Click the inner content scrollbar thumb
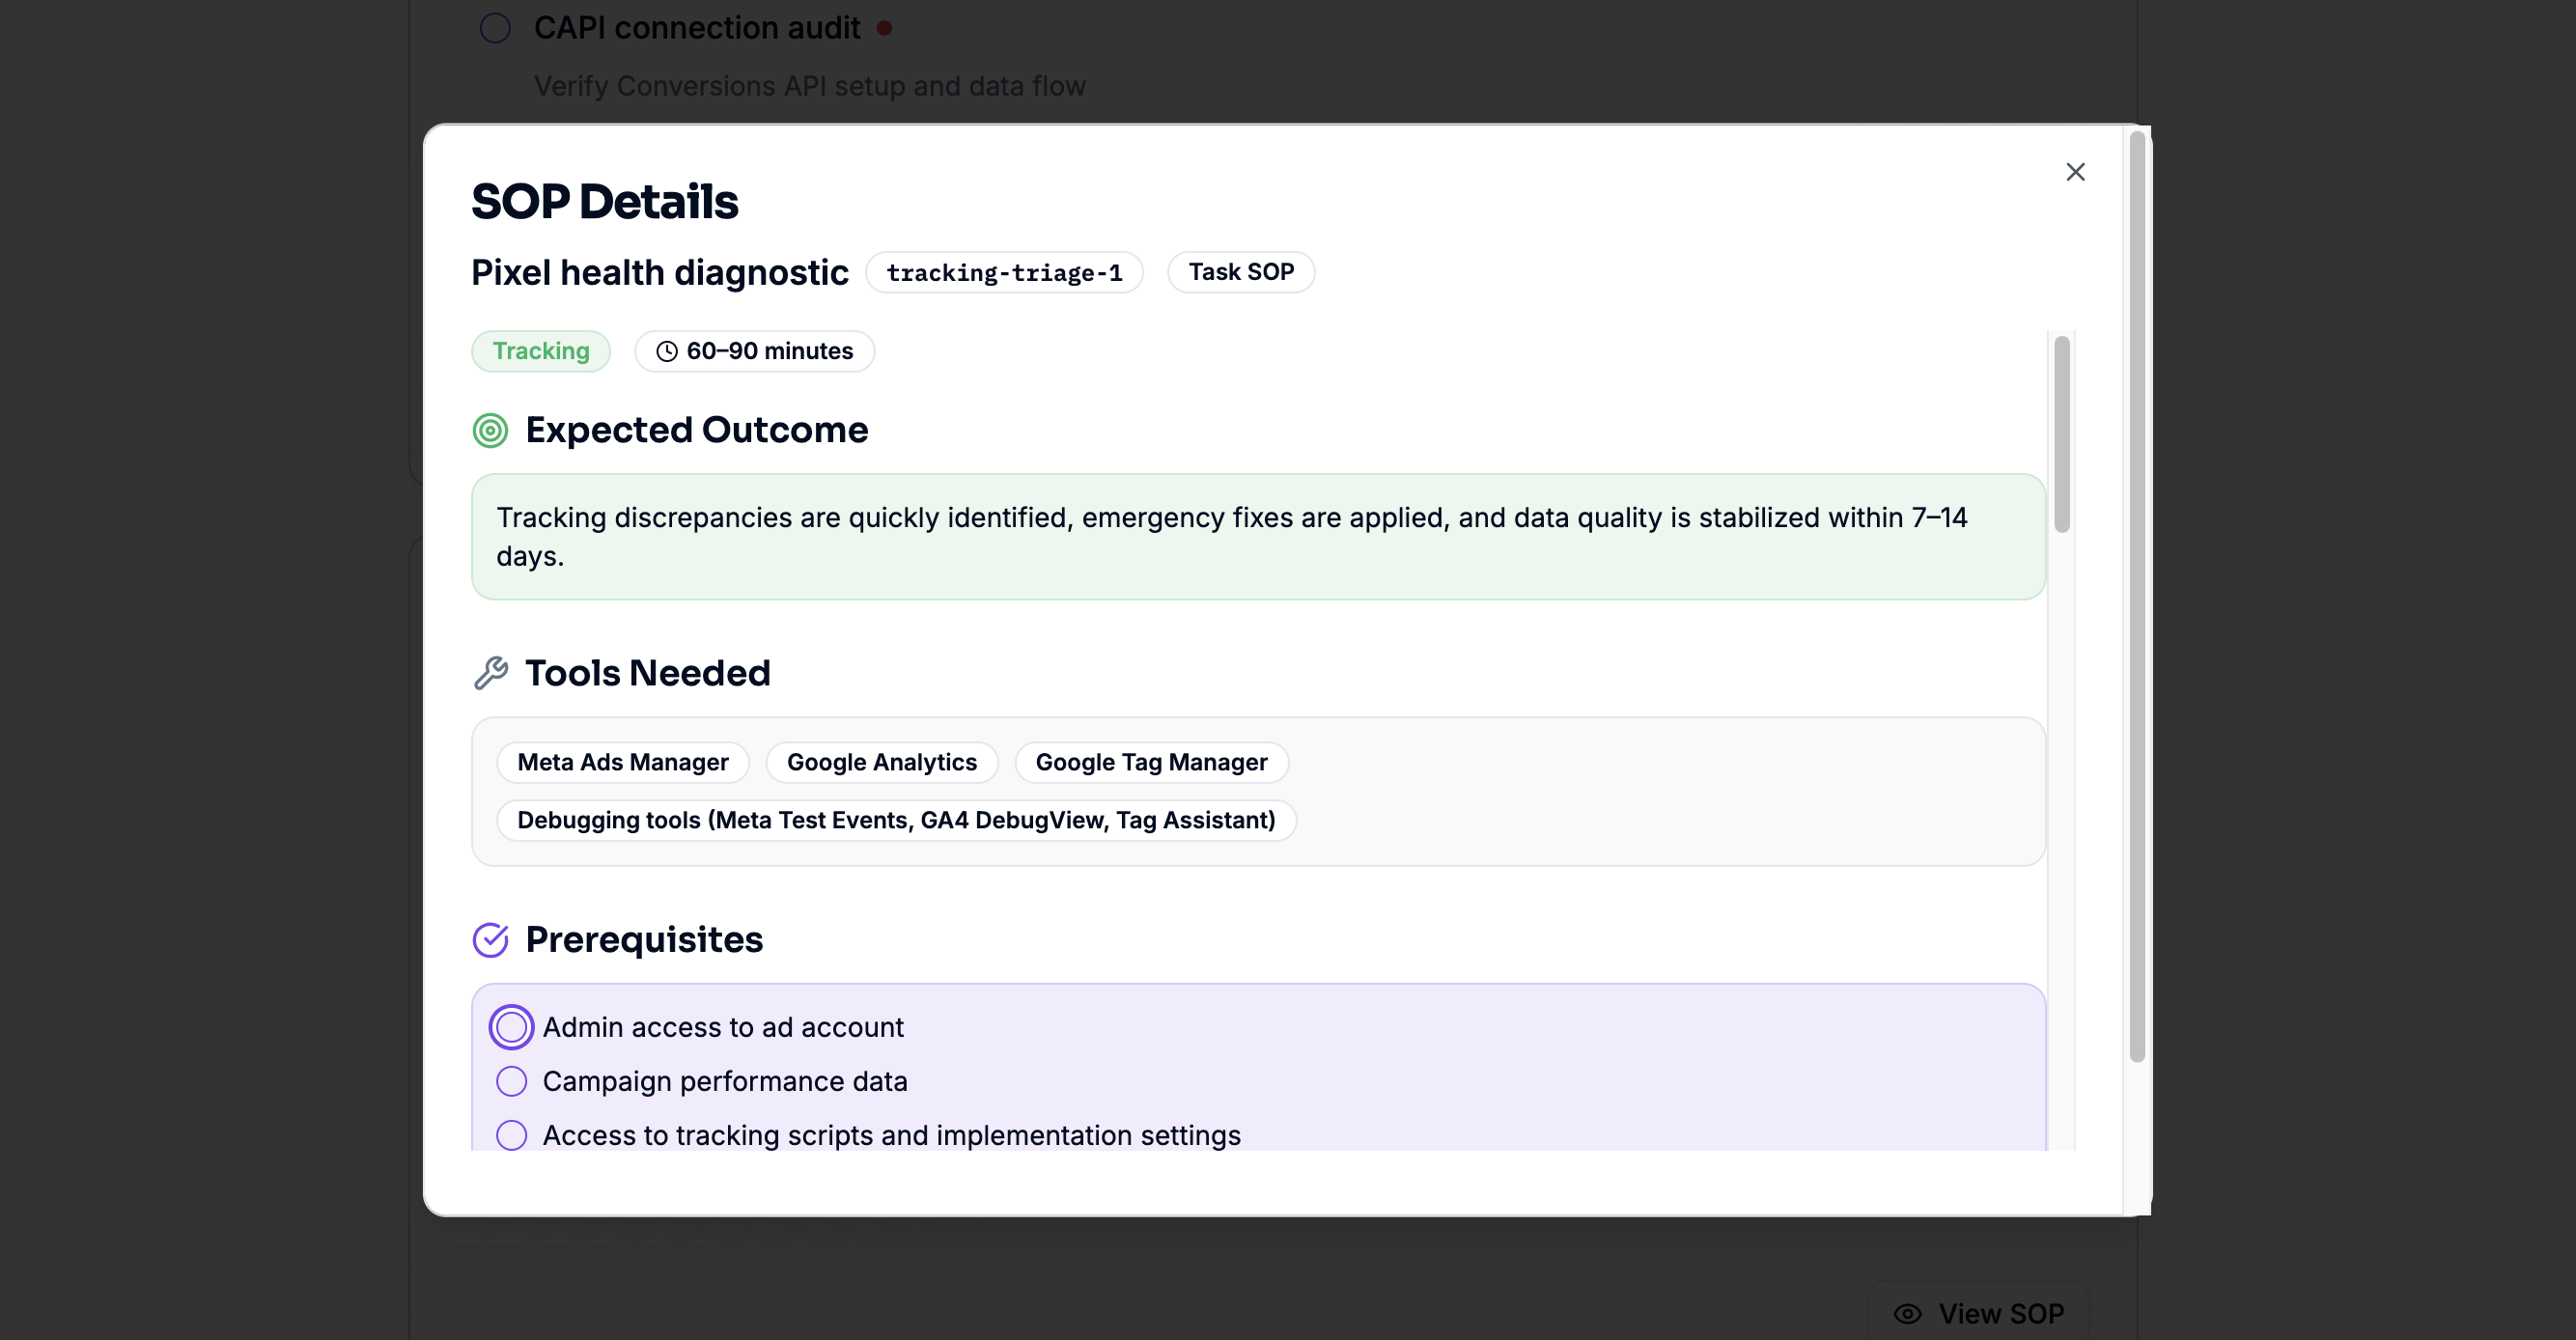 point(2061,435)
